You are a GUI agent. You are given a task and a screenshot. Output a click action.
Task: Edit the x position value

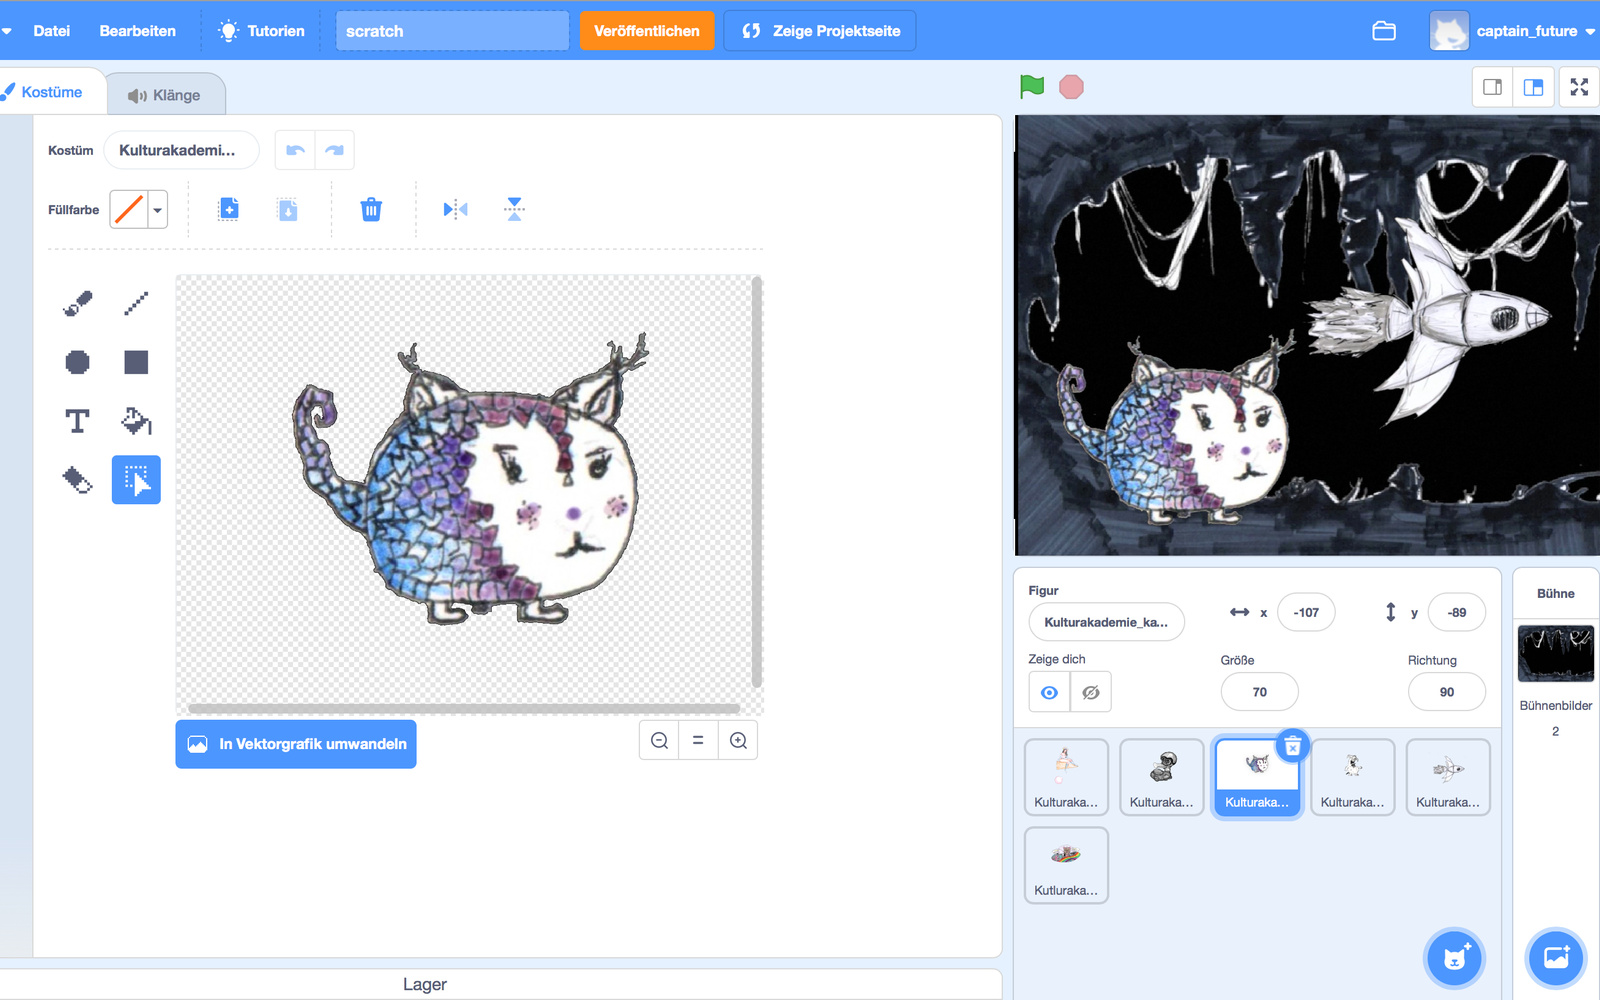point(1306,612)
